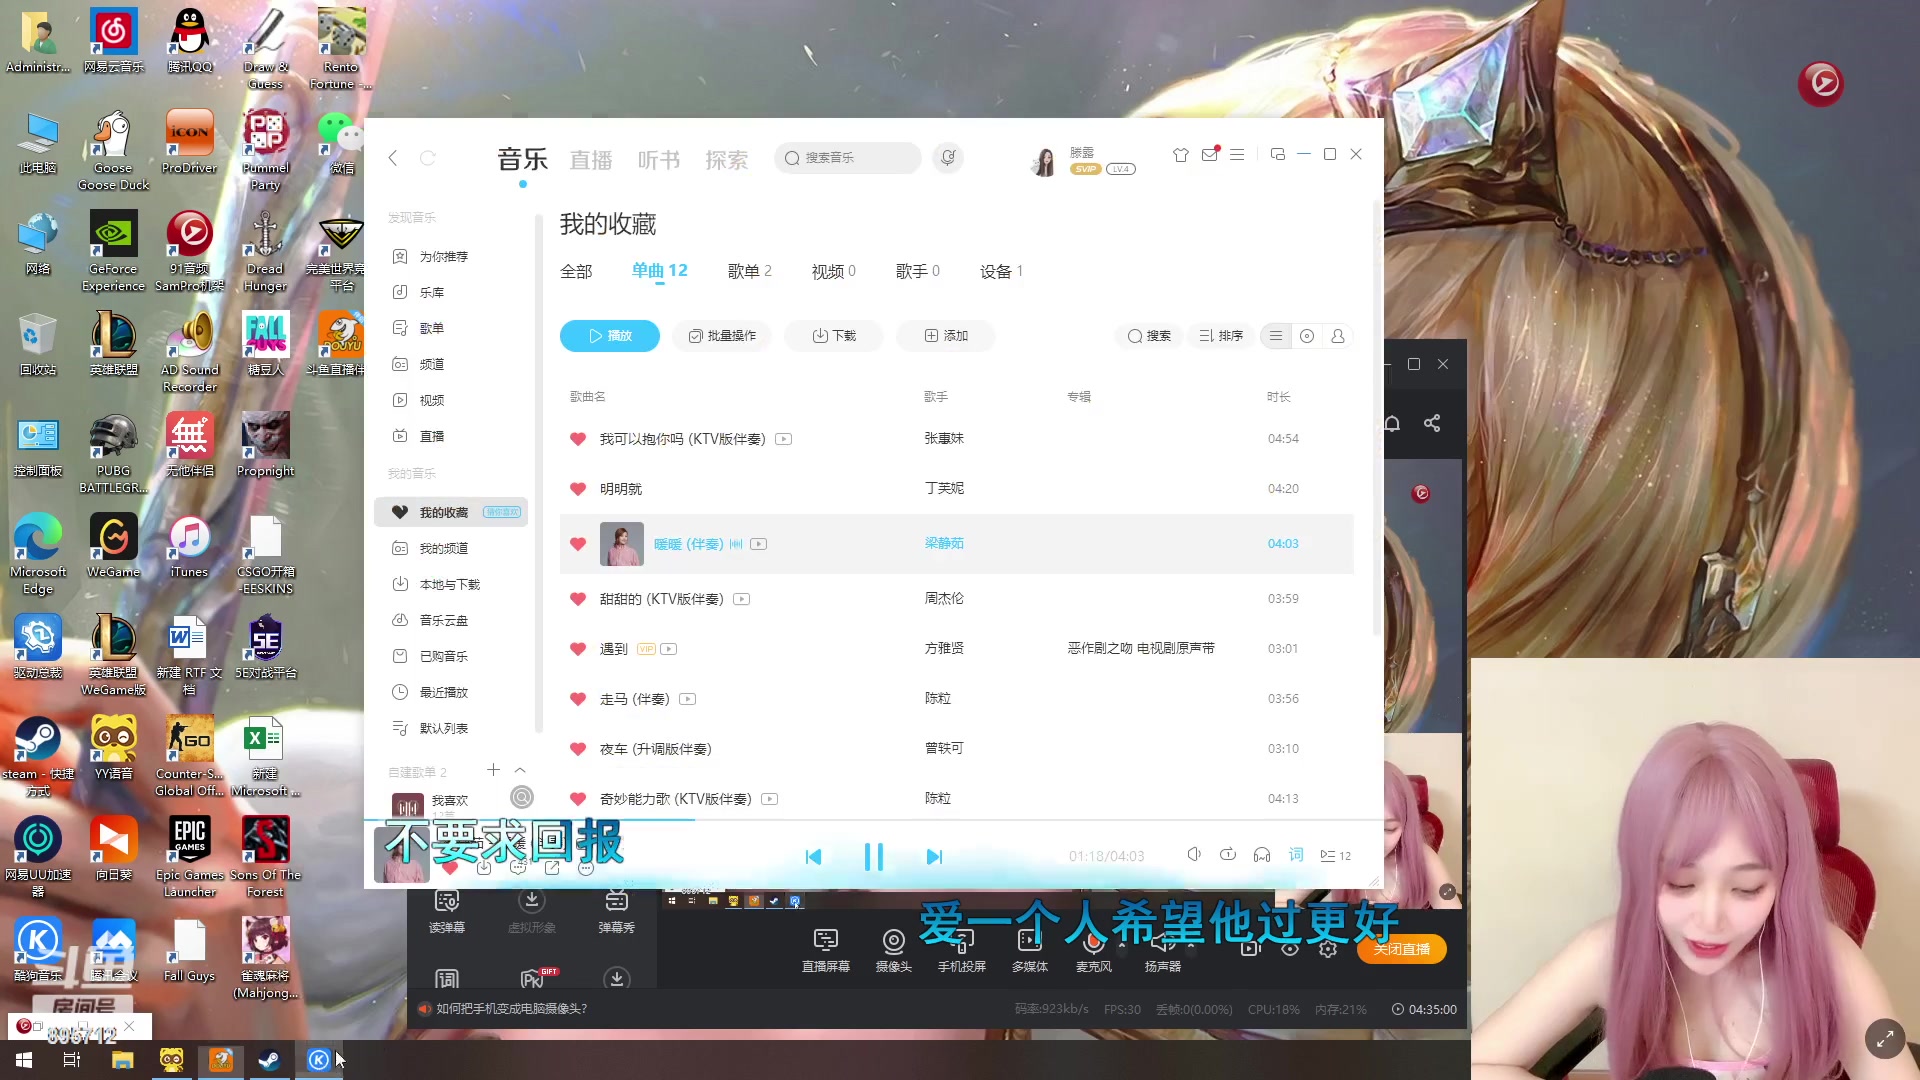
Task: Show lyrics via the 词 icon
Action: click(x=1295, y=855)
